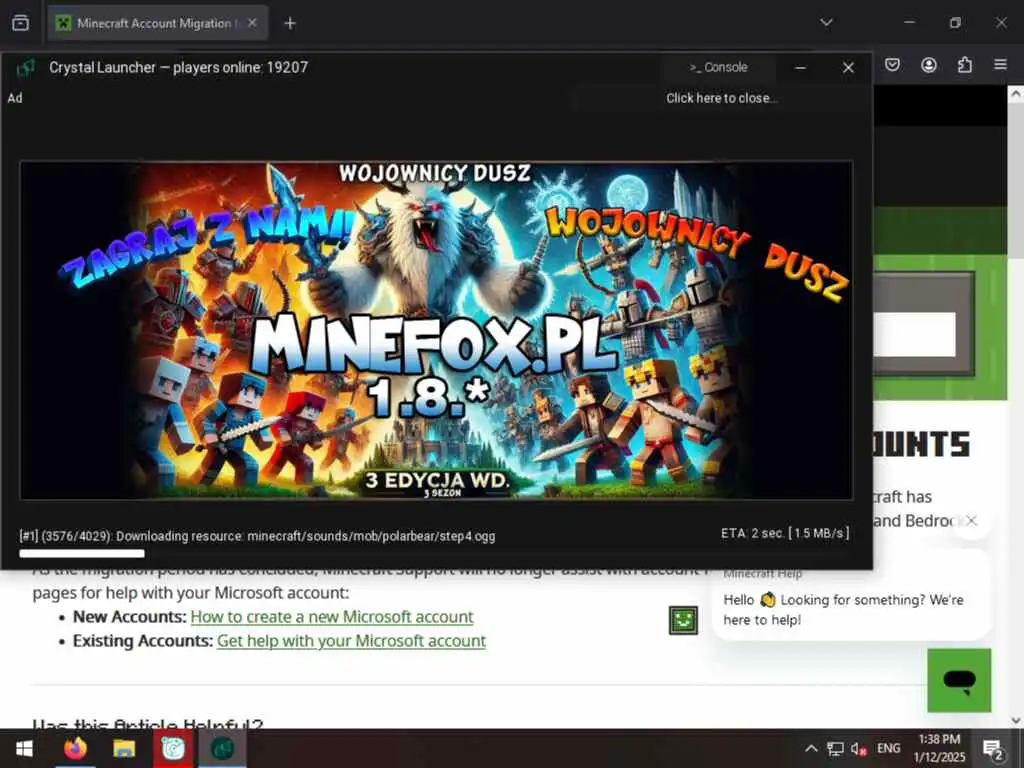Open the Windows notification center icon

click(993, 749)
